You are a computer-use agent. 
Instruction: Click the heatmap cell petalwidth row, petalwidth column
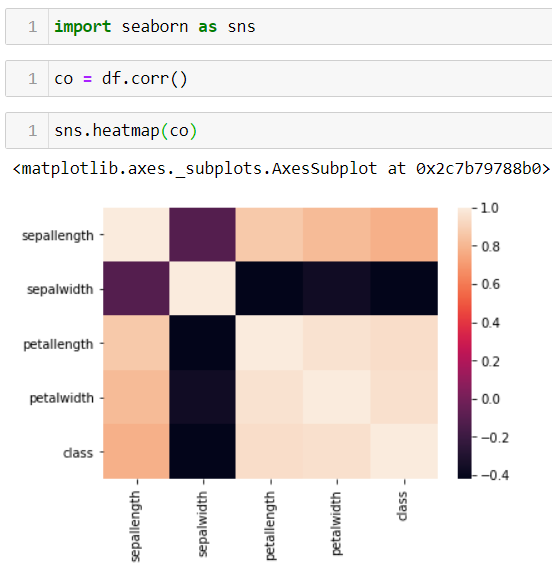[337, 397]
